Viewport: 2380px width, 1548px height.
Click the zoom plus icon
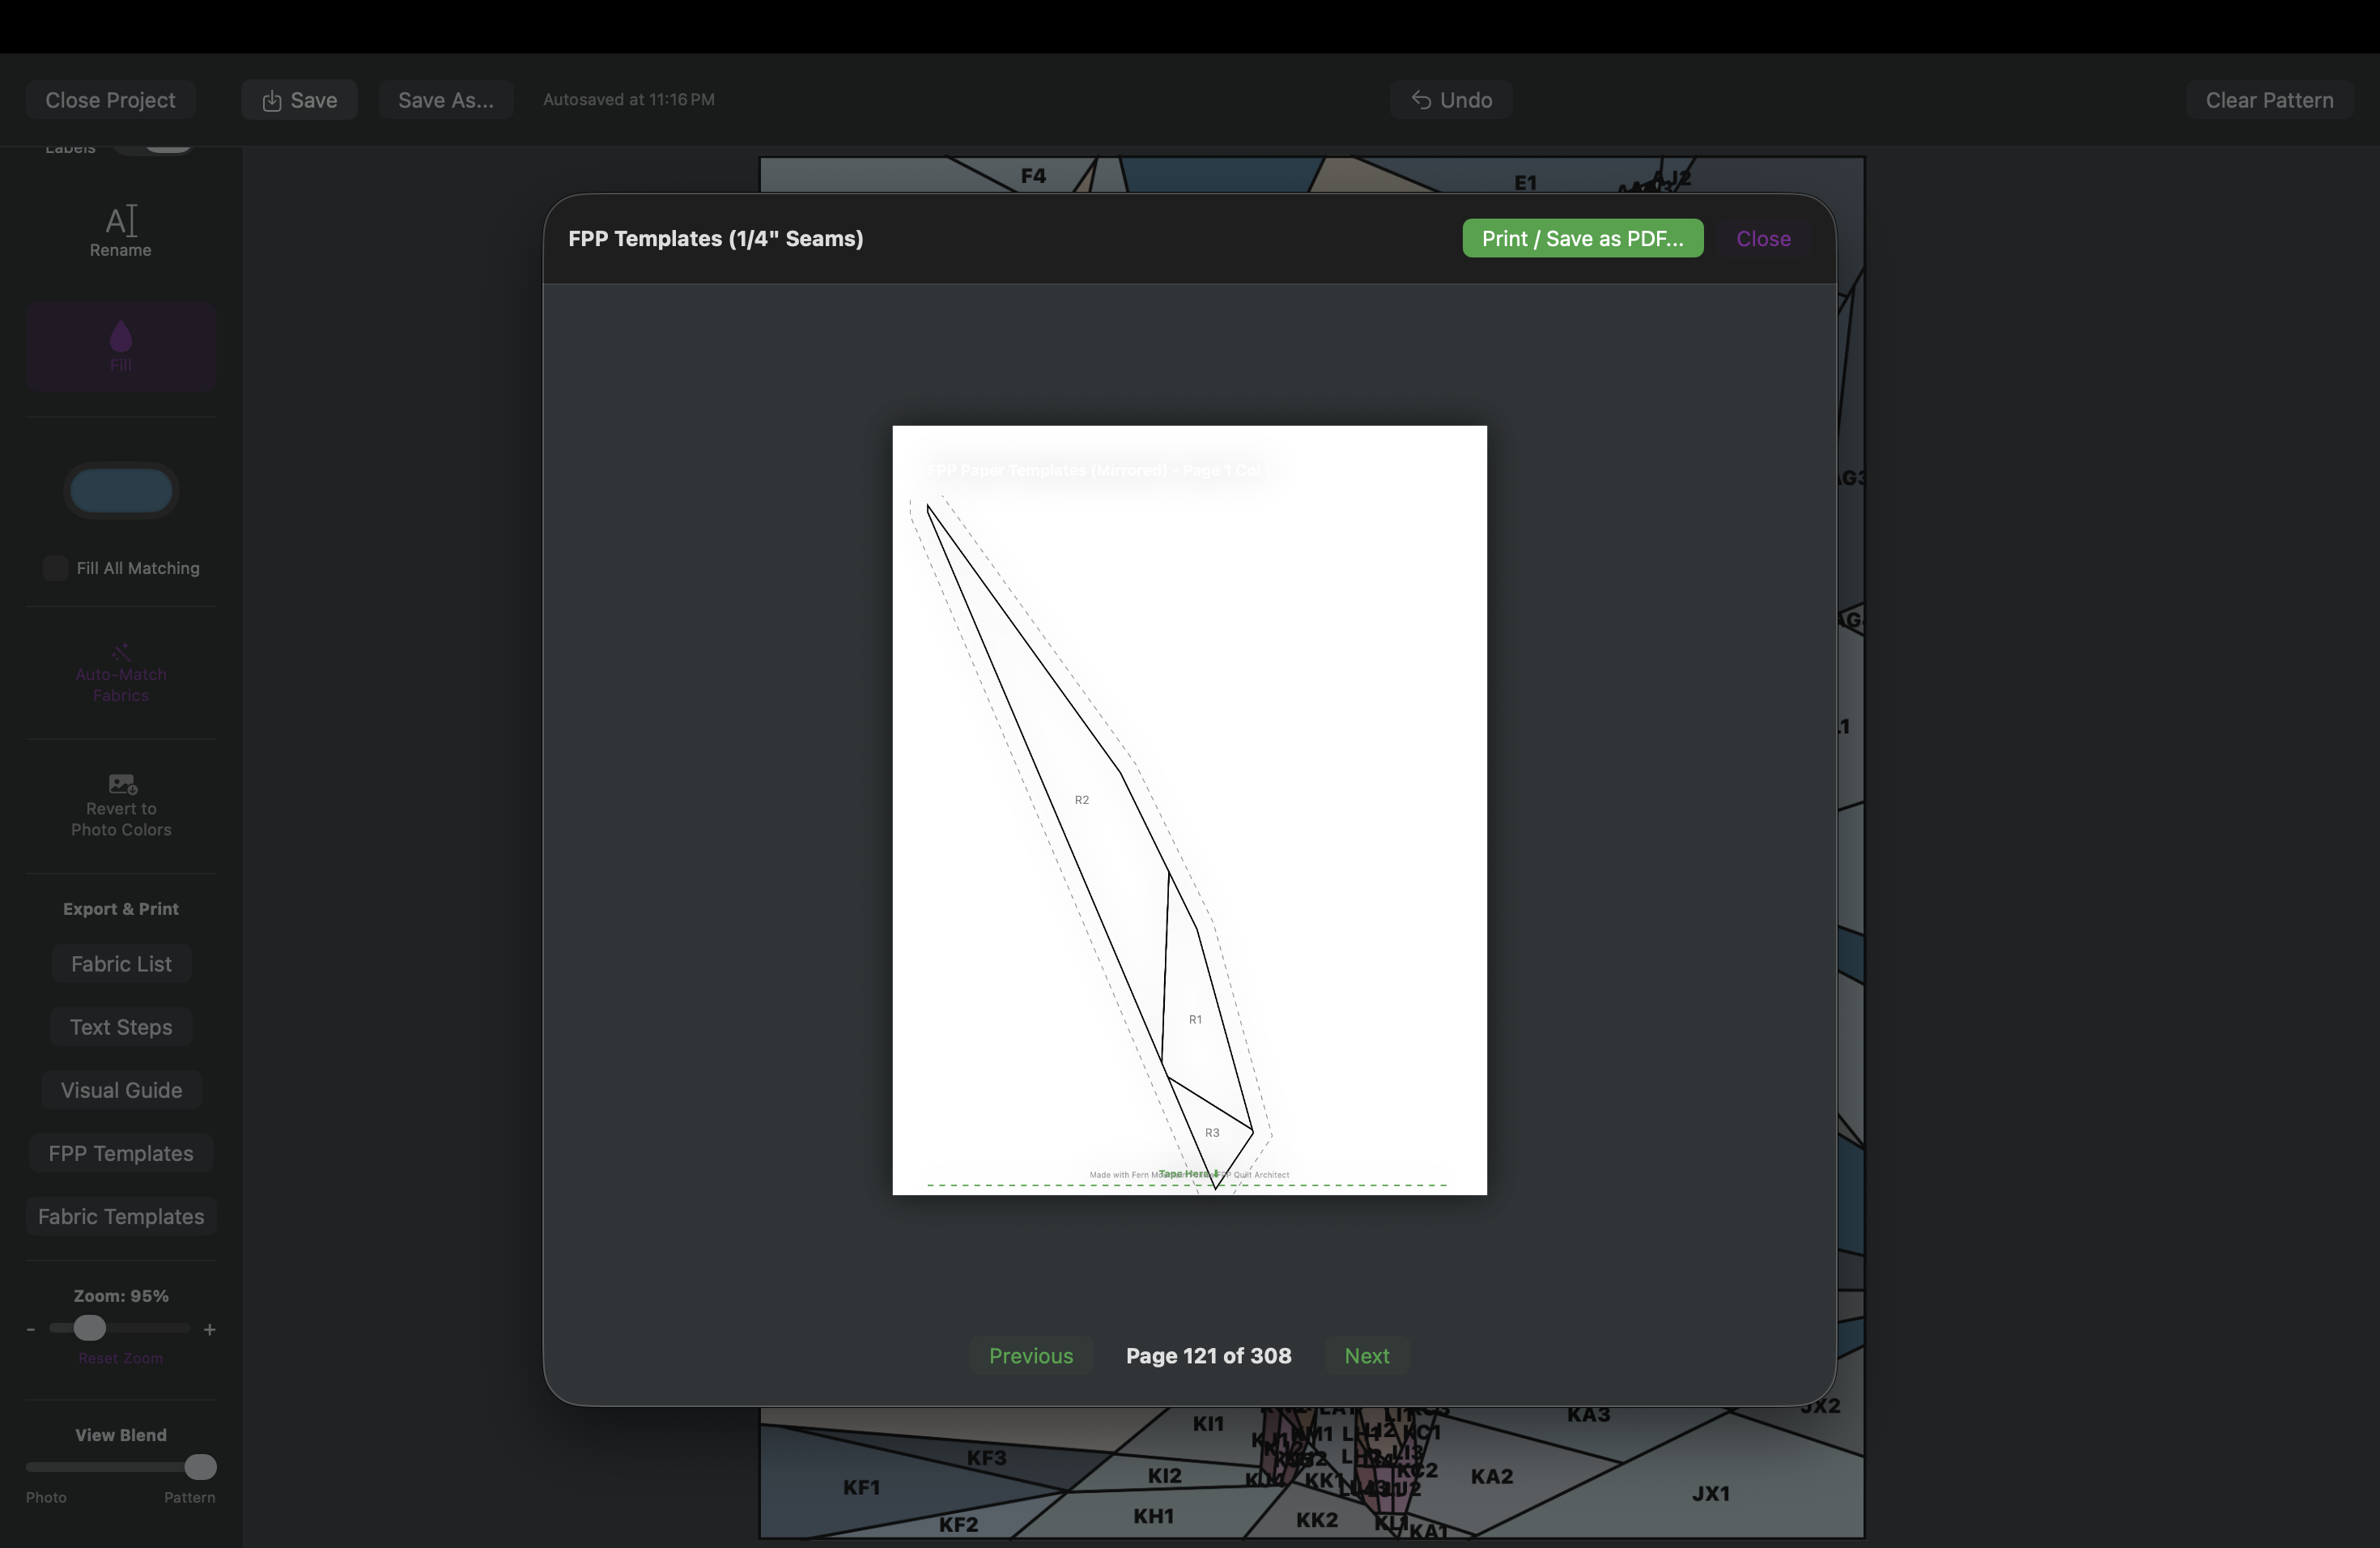tap(209, 1329)
